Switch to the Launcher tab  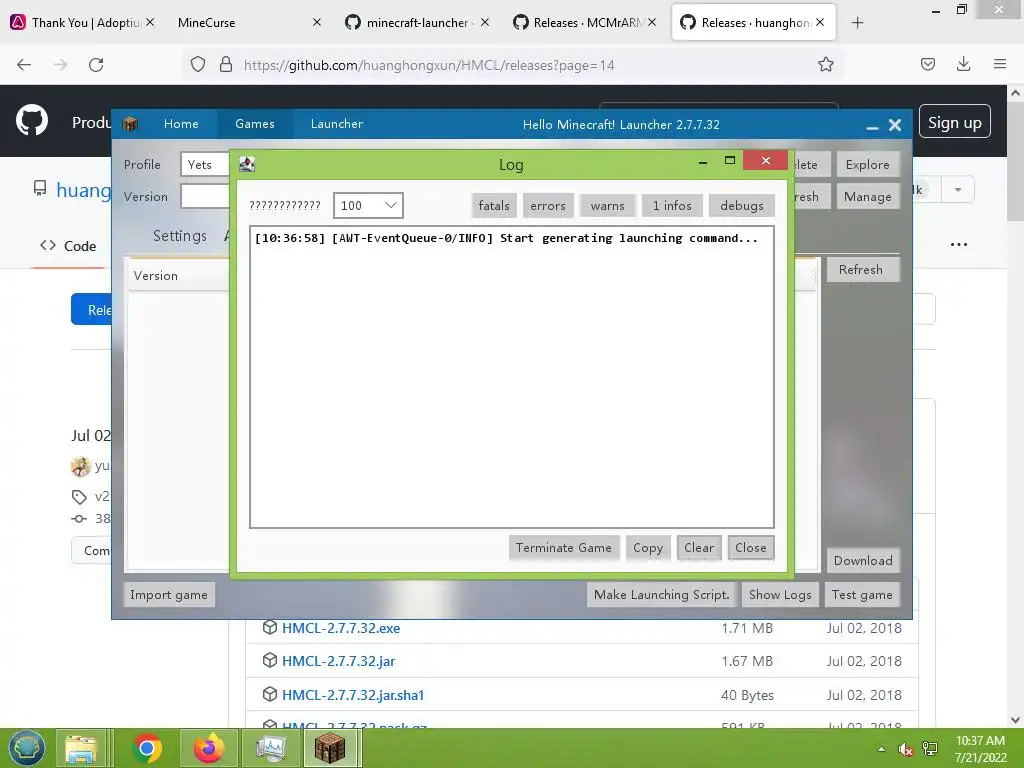point(337,124)
